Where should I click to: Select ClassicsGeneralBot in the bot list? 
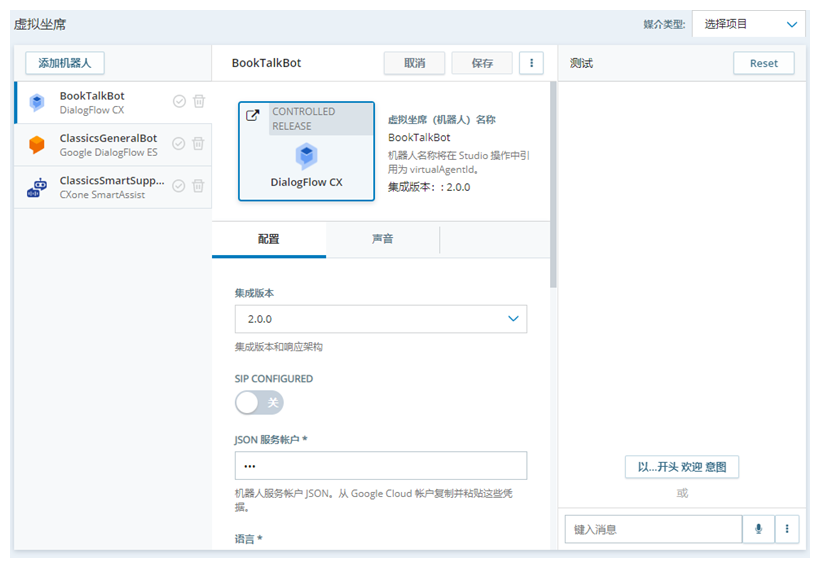coord(113,145)
